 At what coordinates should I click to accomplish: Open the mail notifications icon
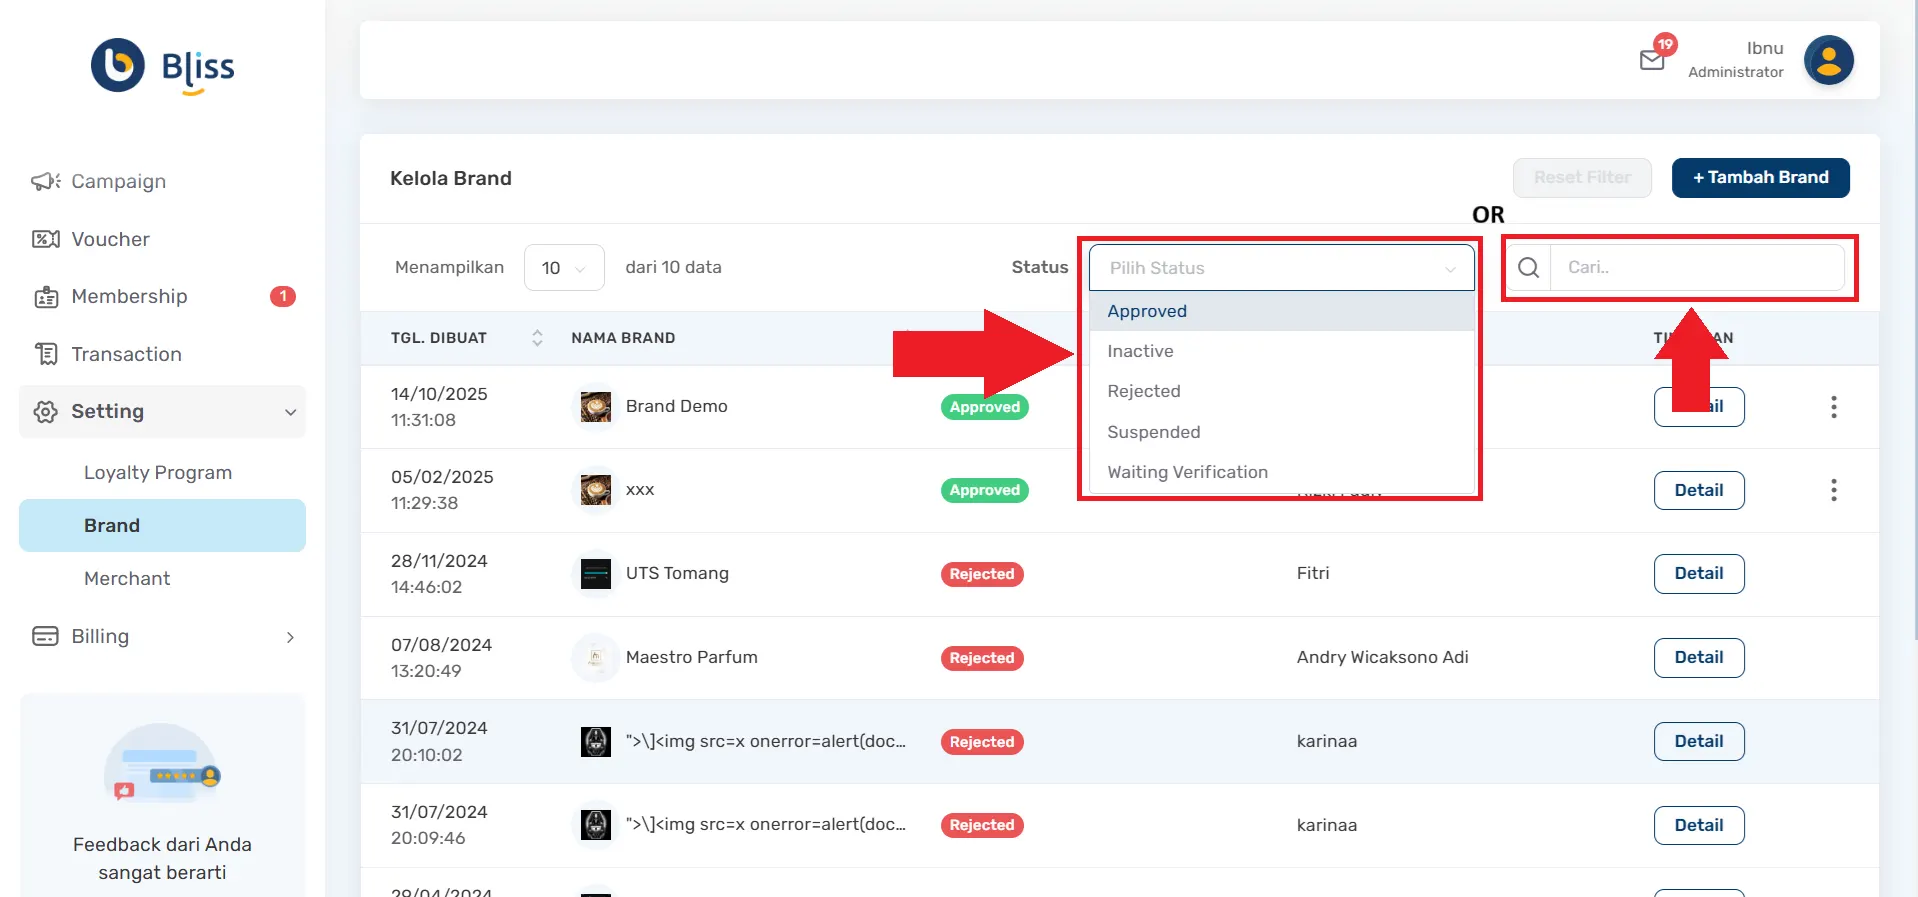[x=1652, y=60]
